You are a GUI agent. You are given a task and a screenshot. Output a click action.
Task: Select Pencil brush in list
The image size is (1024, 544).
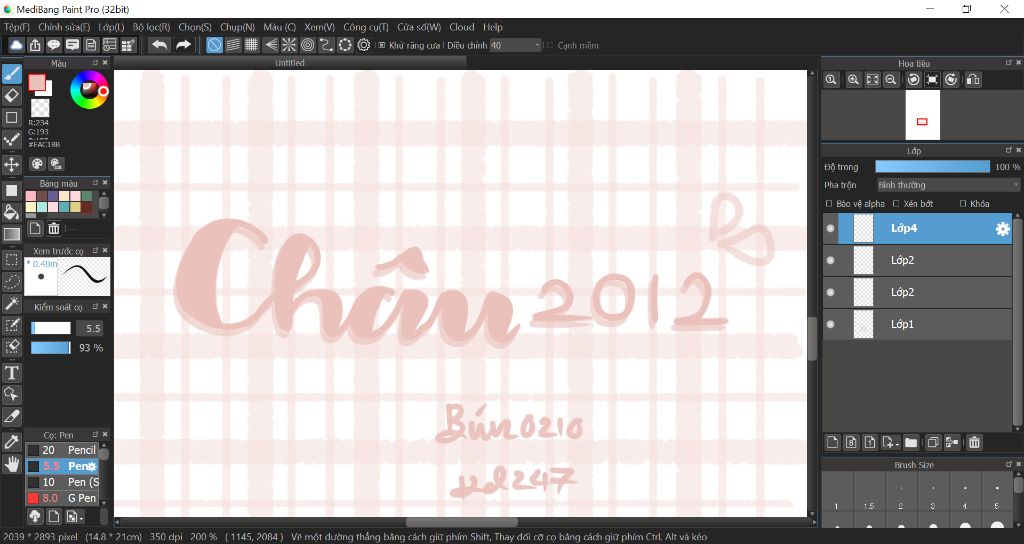tap(62, 450)
